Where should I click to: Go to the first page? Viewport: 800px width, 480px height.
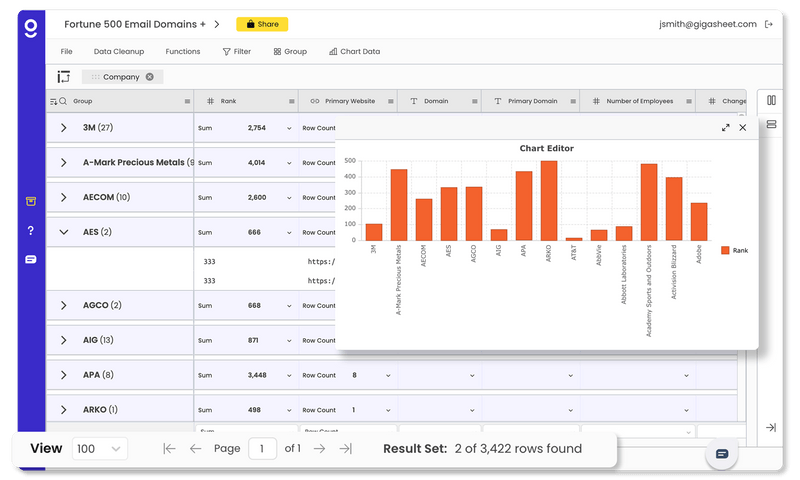(x=169, y=448)
